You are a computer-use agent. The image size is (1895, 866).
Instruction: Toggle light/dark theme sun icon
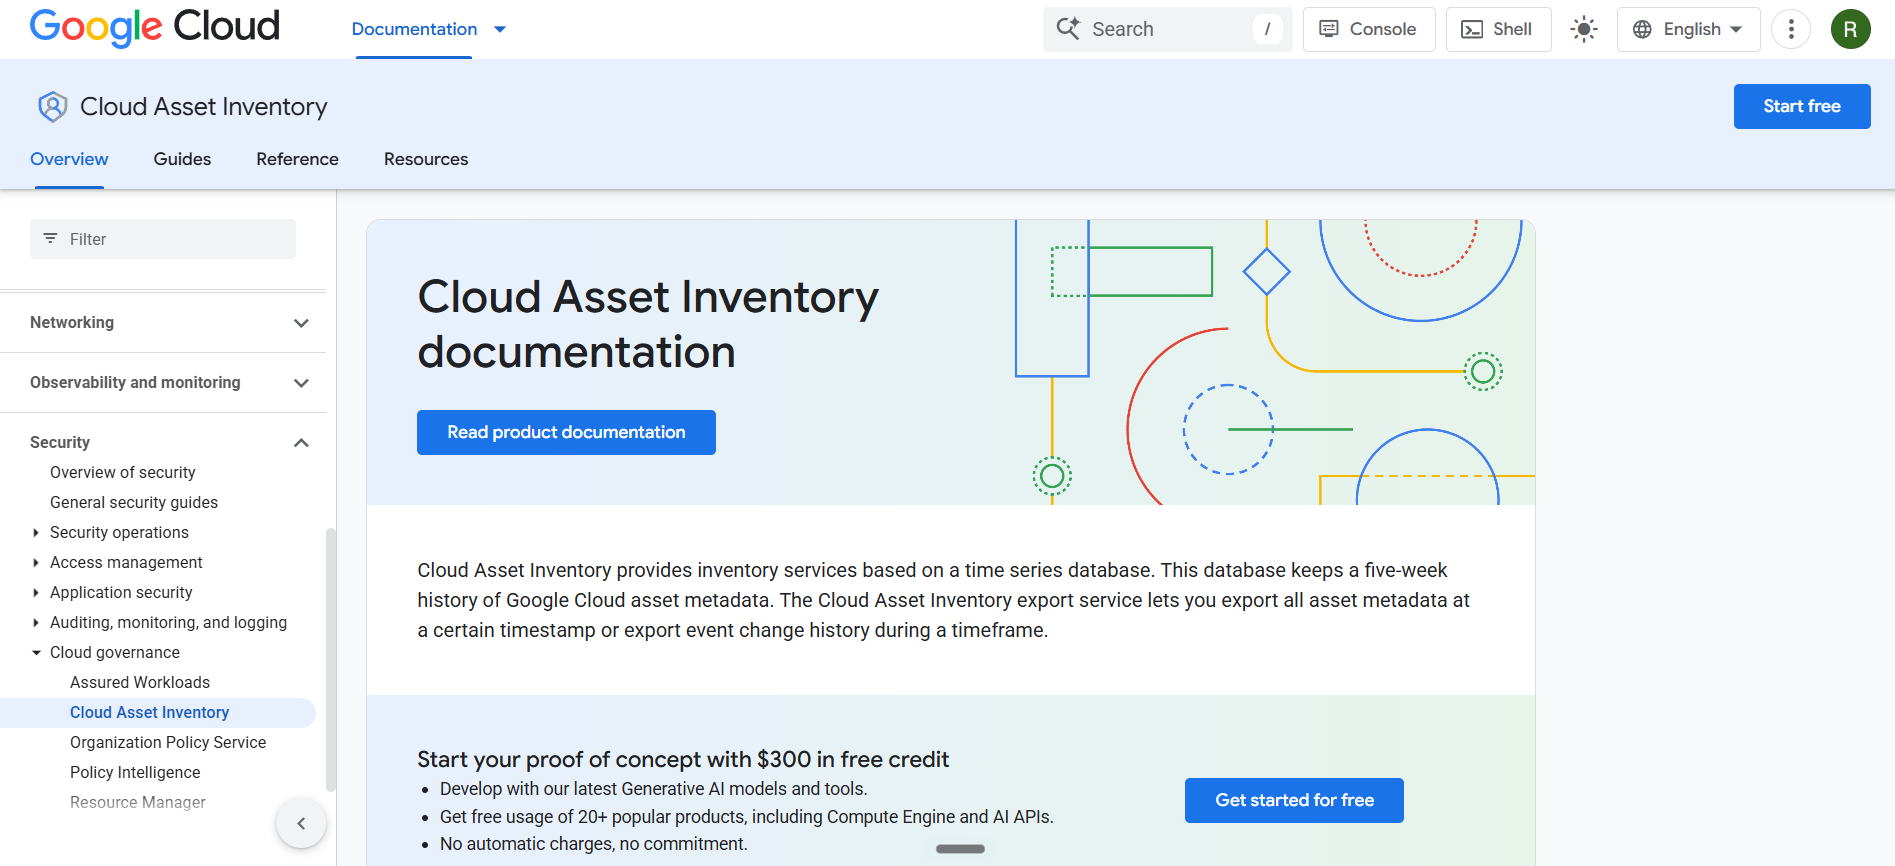click(x=1584, y=29)
